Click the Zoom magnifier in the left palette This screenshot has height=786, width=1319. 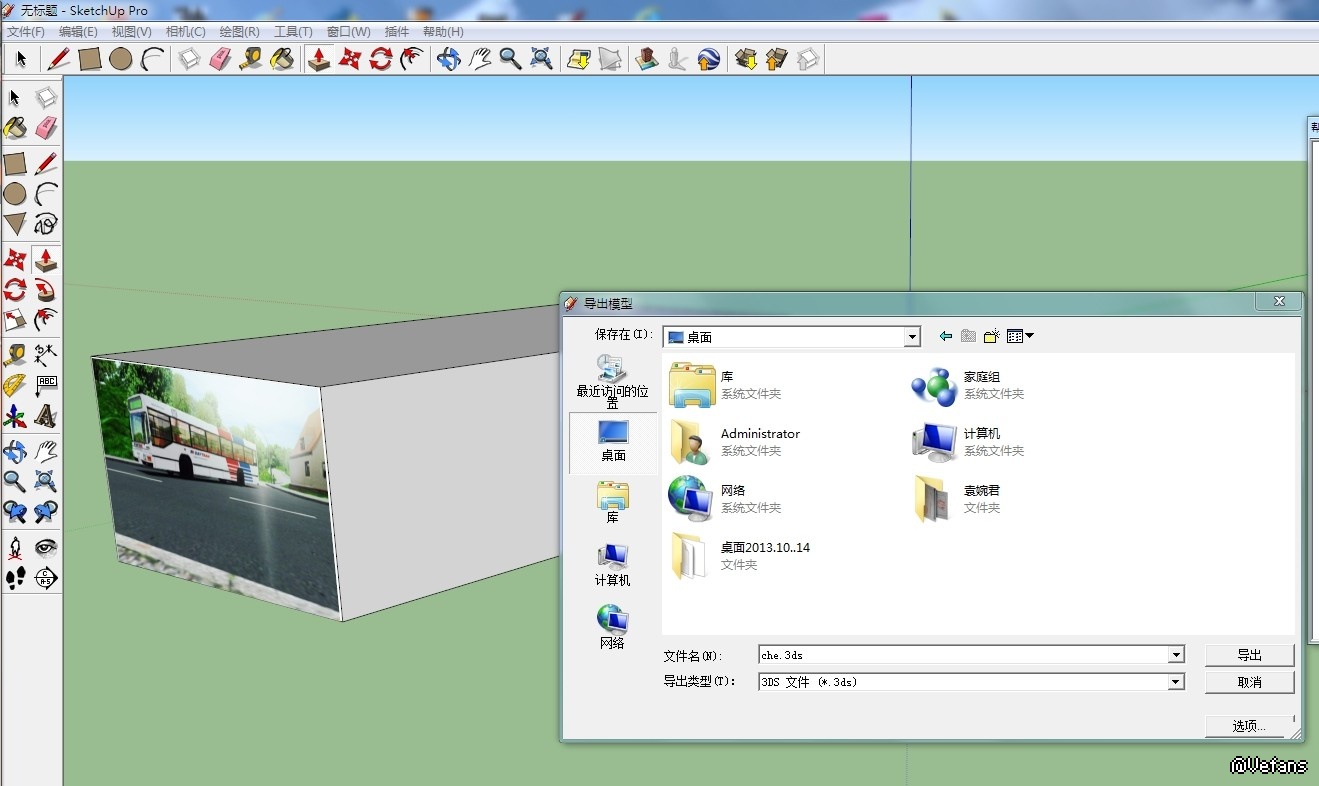coord(15,481)
